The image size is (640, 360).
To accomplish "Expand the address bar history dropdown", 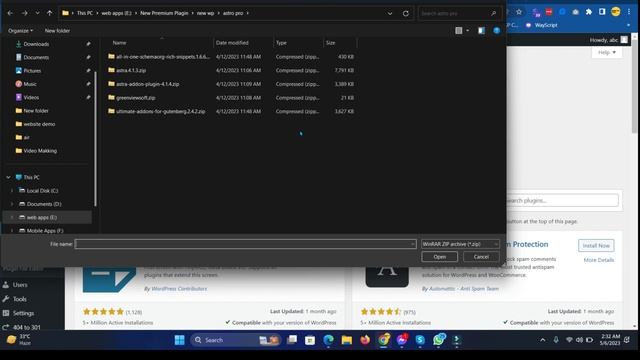I will 390,13.
